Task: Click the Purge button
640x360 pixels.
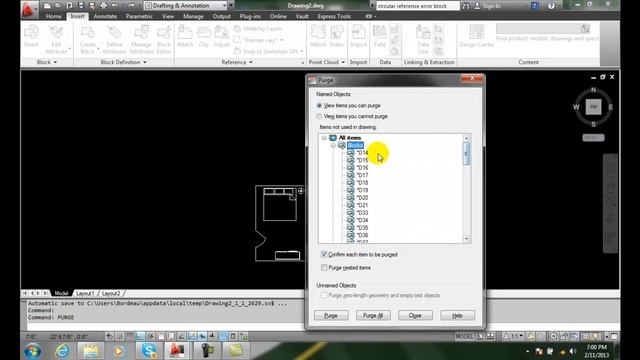Action: tap(331, 316)
